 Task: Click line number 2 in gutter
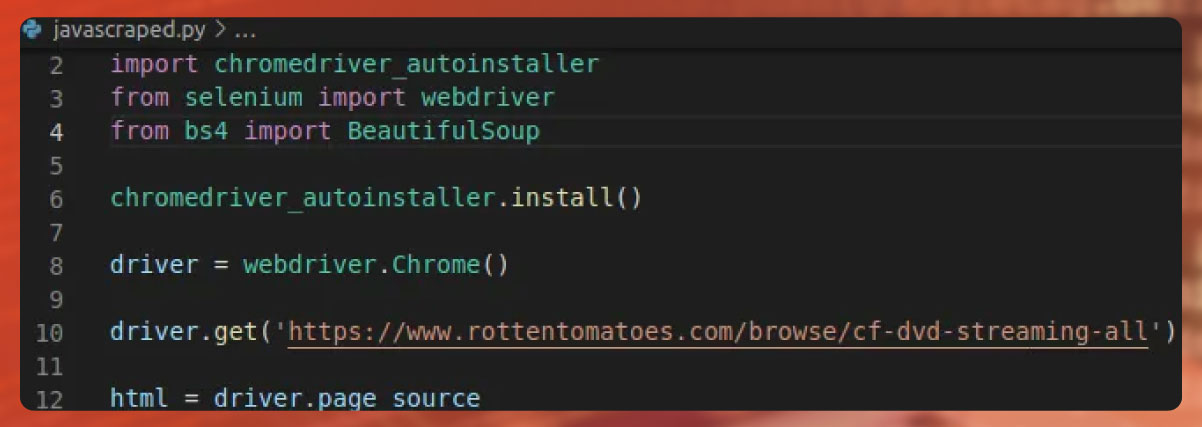tap(55, 65)
